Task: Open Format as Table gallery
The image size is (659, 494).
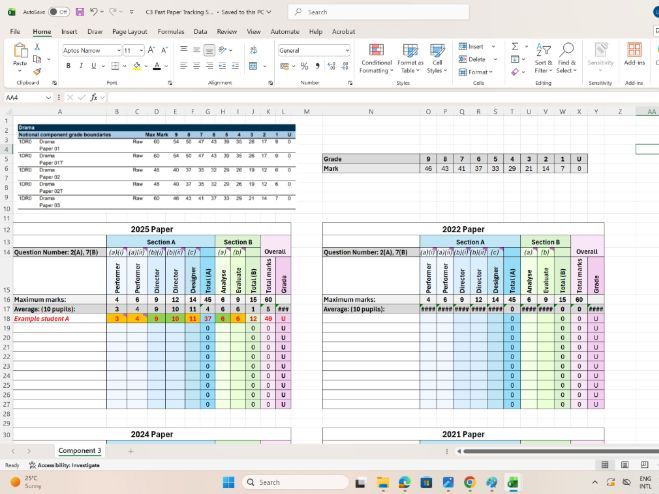Action: (x=410, y=58)
